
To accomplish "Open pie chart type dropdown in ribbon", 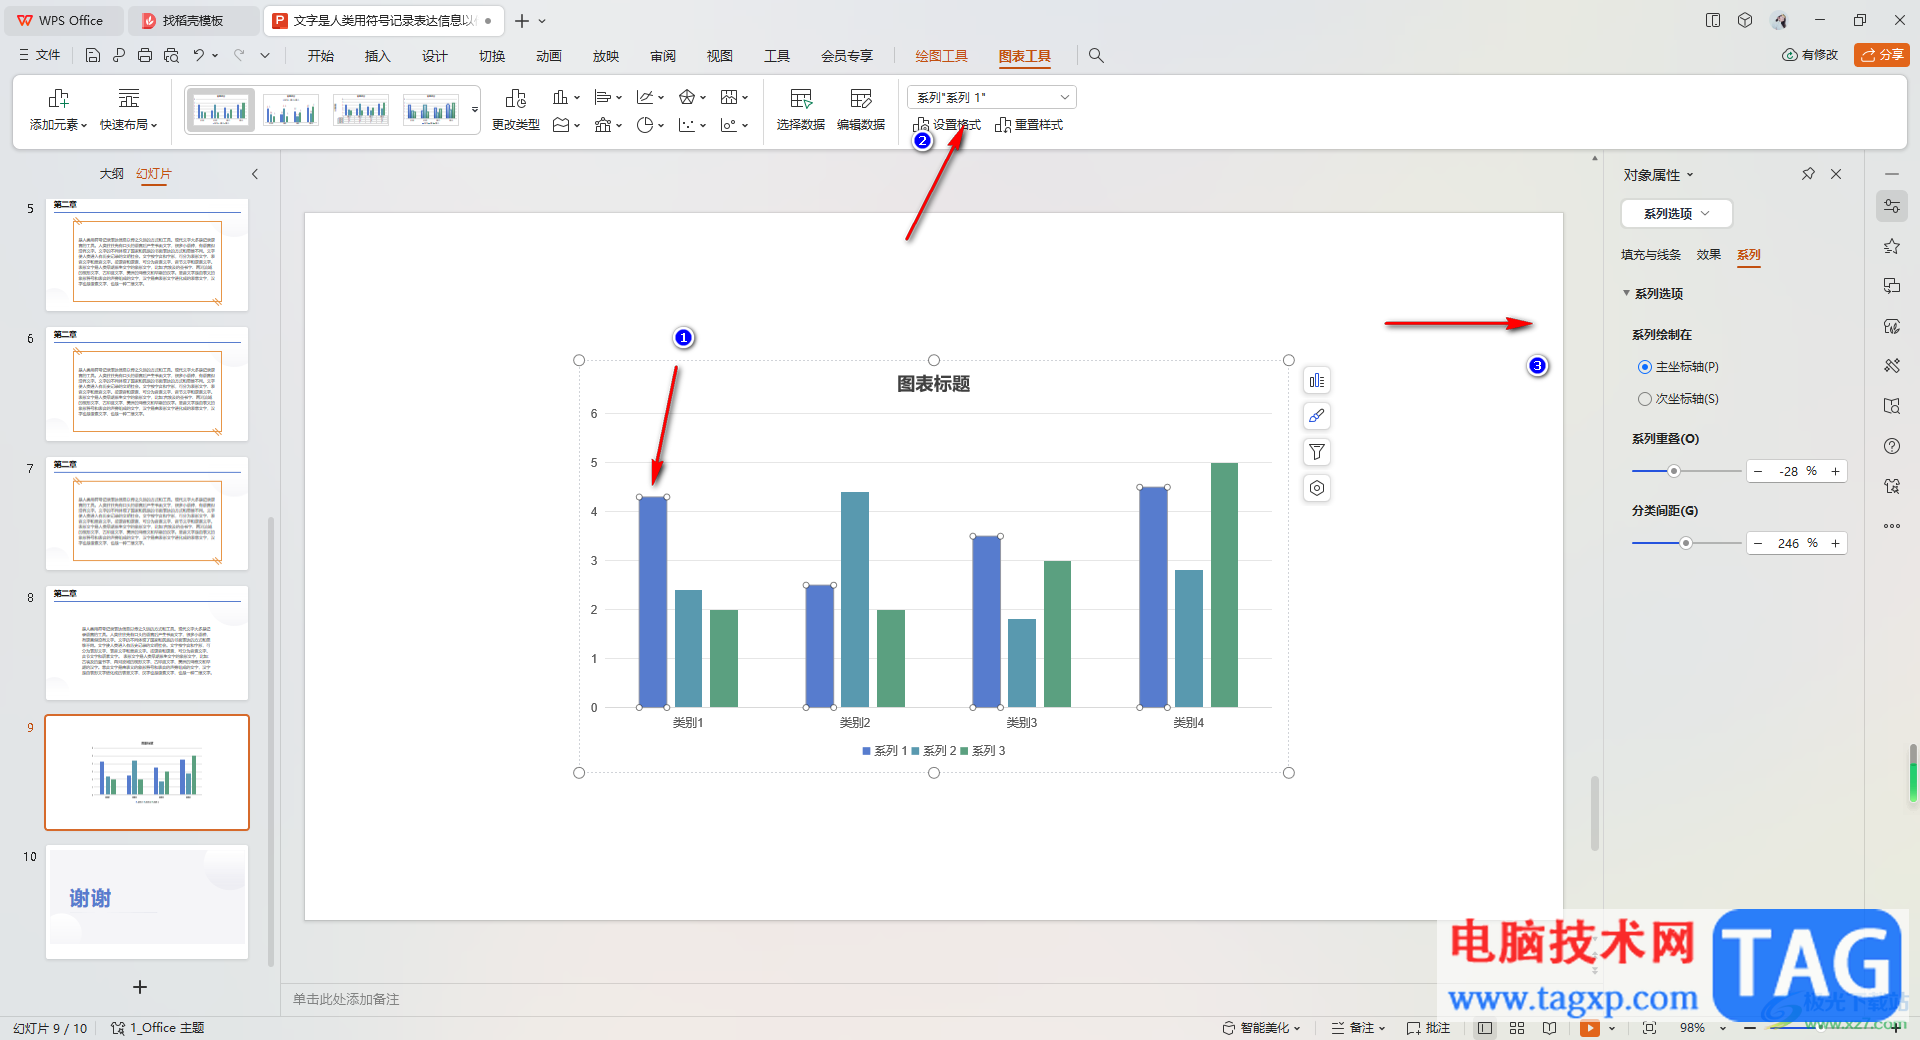I will [x=648, y=125].
